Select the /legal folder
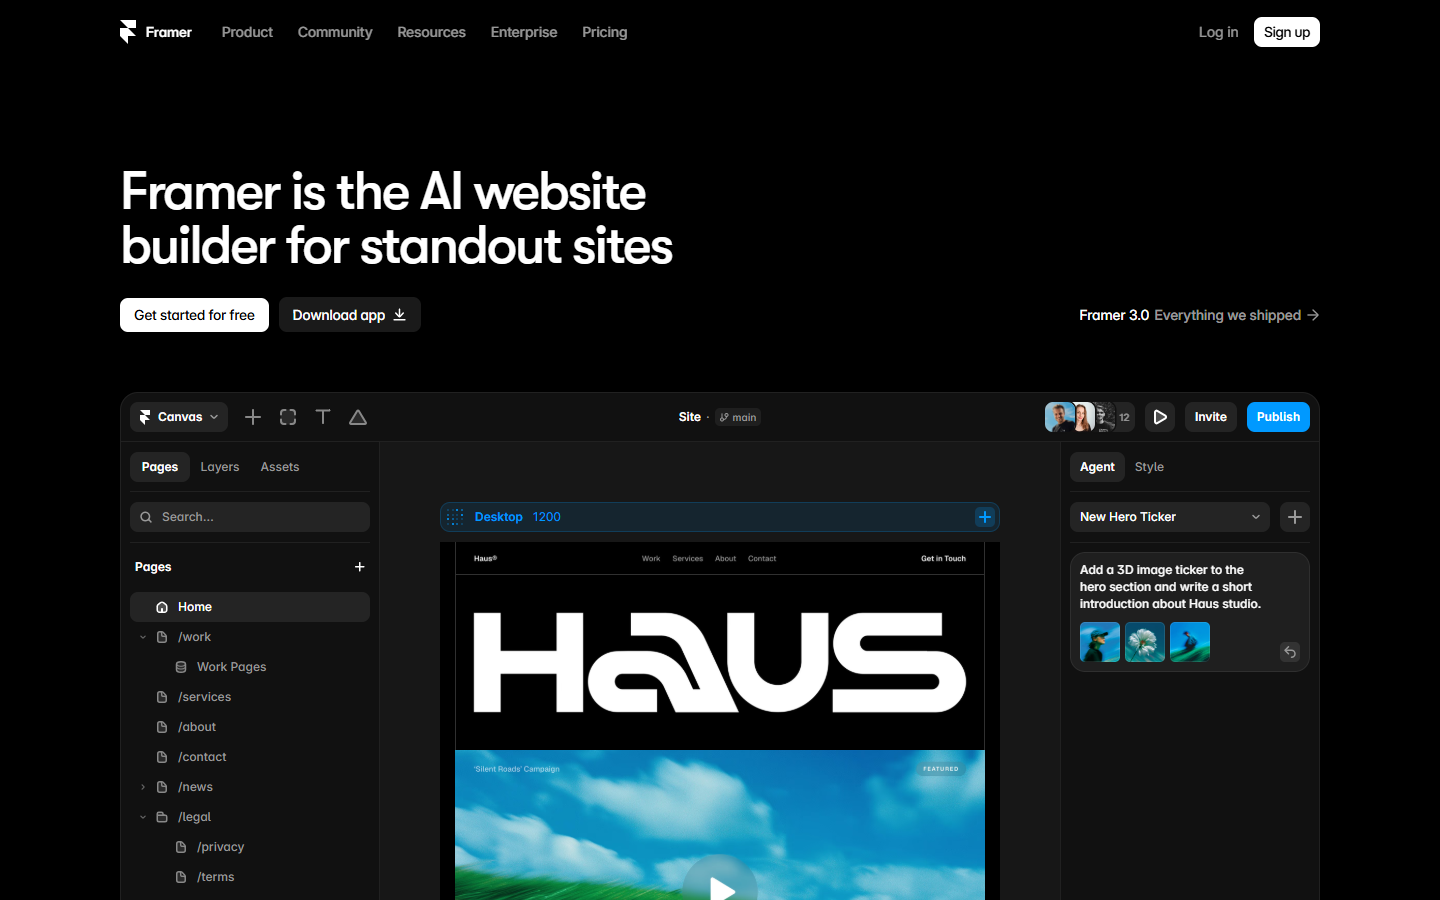This screenshot has height=900, width=1440. pyautogui.click(x=194, y=817)
